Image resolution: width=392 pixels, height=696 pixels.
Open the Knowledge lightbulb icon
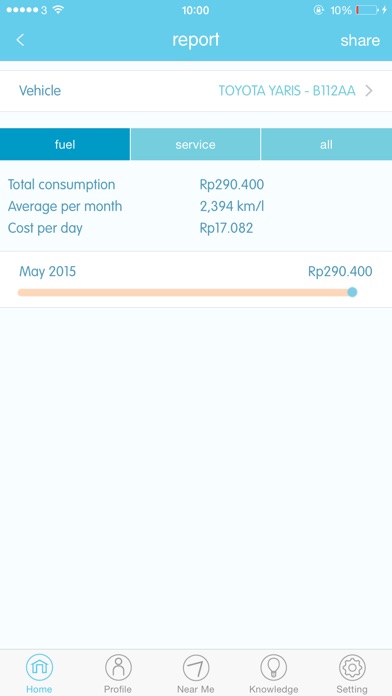point(273,667)
